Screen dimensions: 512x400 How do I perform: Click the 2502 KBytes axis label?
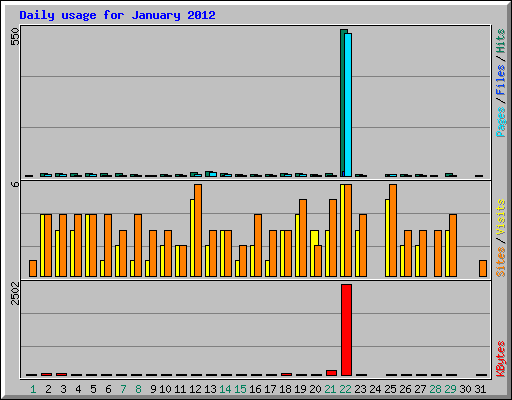(15, 293)
